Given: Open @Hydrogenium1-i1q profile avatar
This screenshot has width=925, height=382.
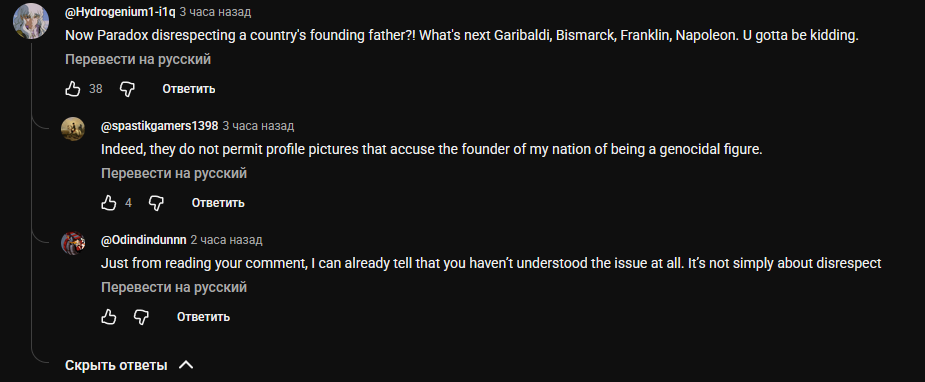Looking at the screenshot, I should point(31,21).
